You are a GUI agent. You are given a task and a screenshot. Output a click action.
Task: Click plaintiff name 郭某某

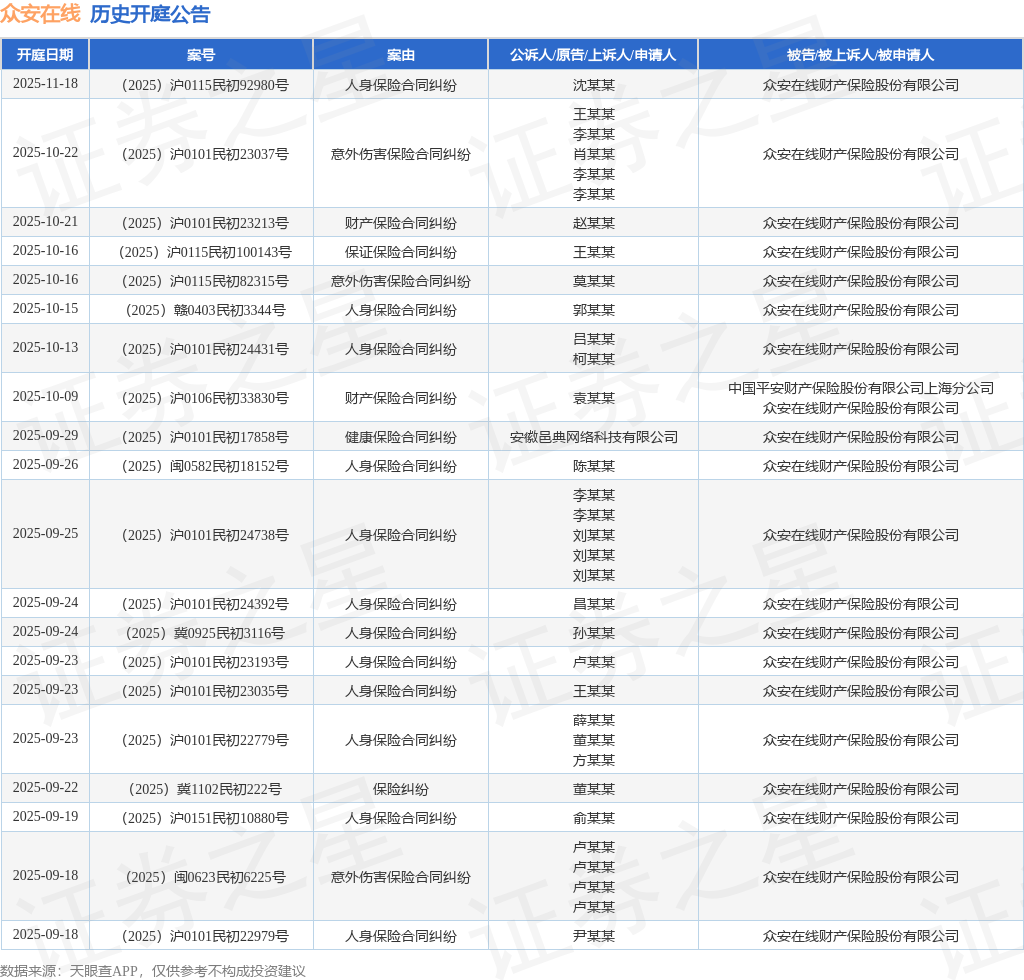594,310
